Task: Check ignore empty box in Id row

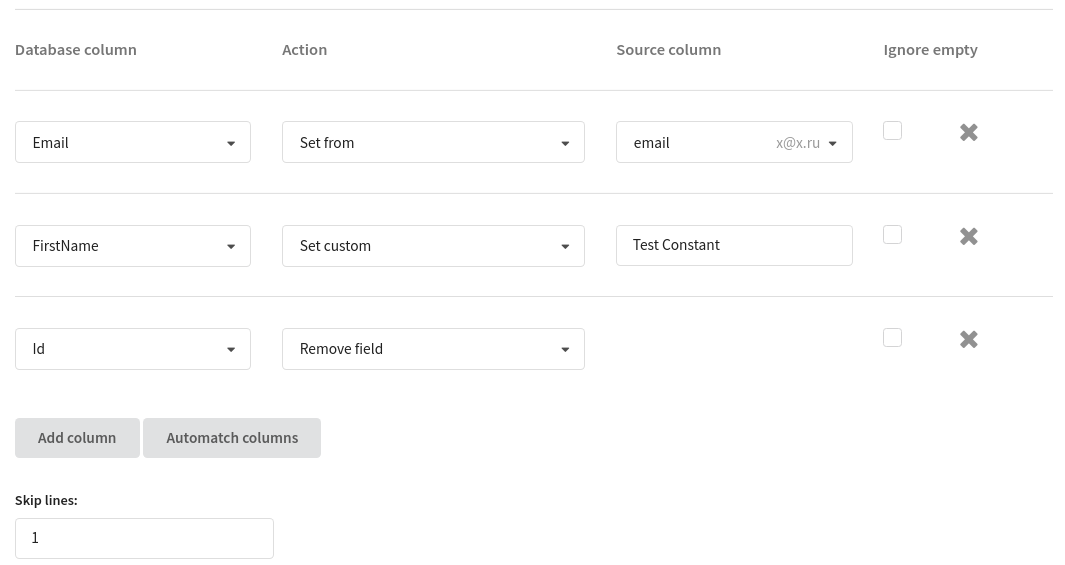Action: (x=892, y=338)
